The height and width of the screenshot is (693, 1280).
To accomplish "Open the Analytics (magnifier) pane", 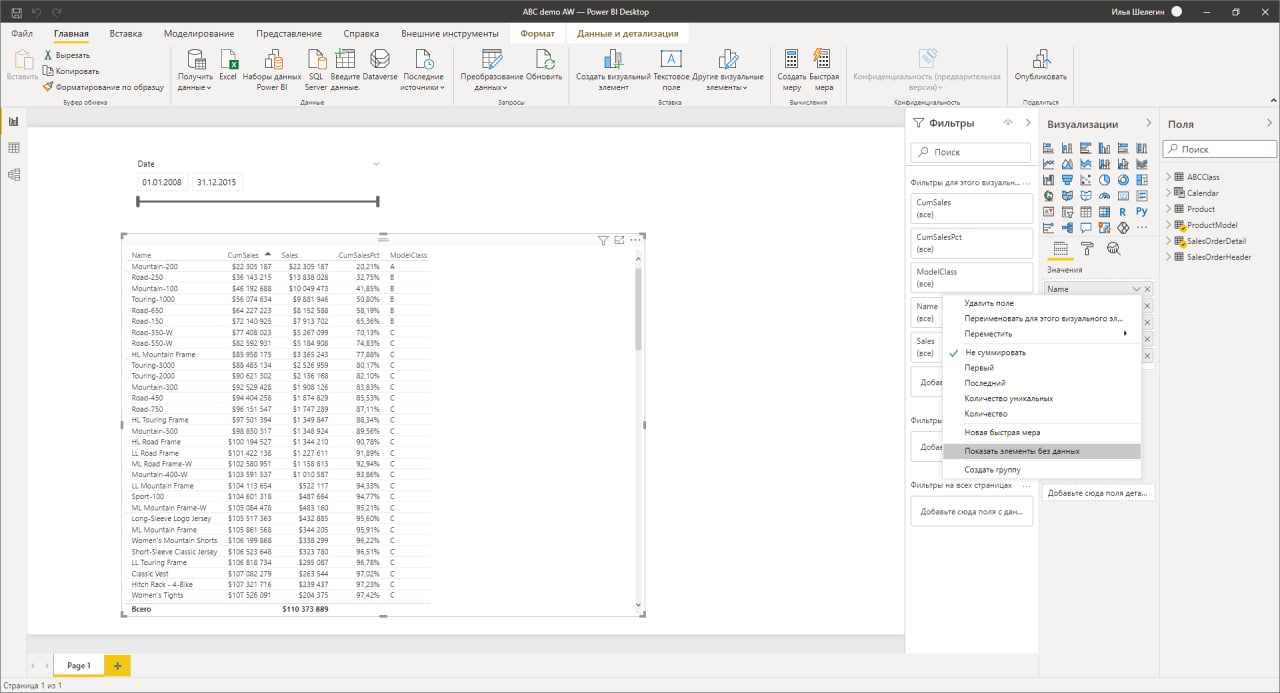I will (1112, 249).
